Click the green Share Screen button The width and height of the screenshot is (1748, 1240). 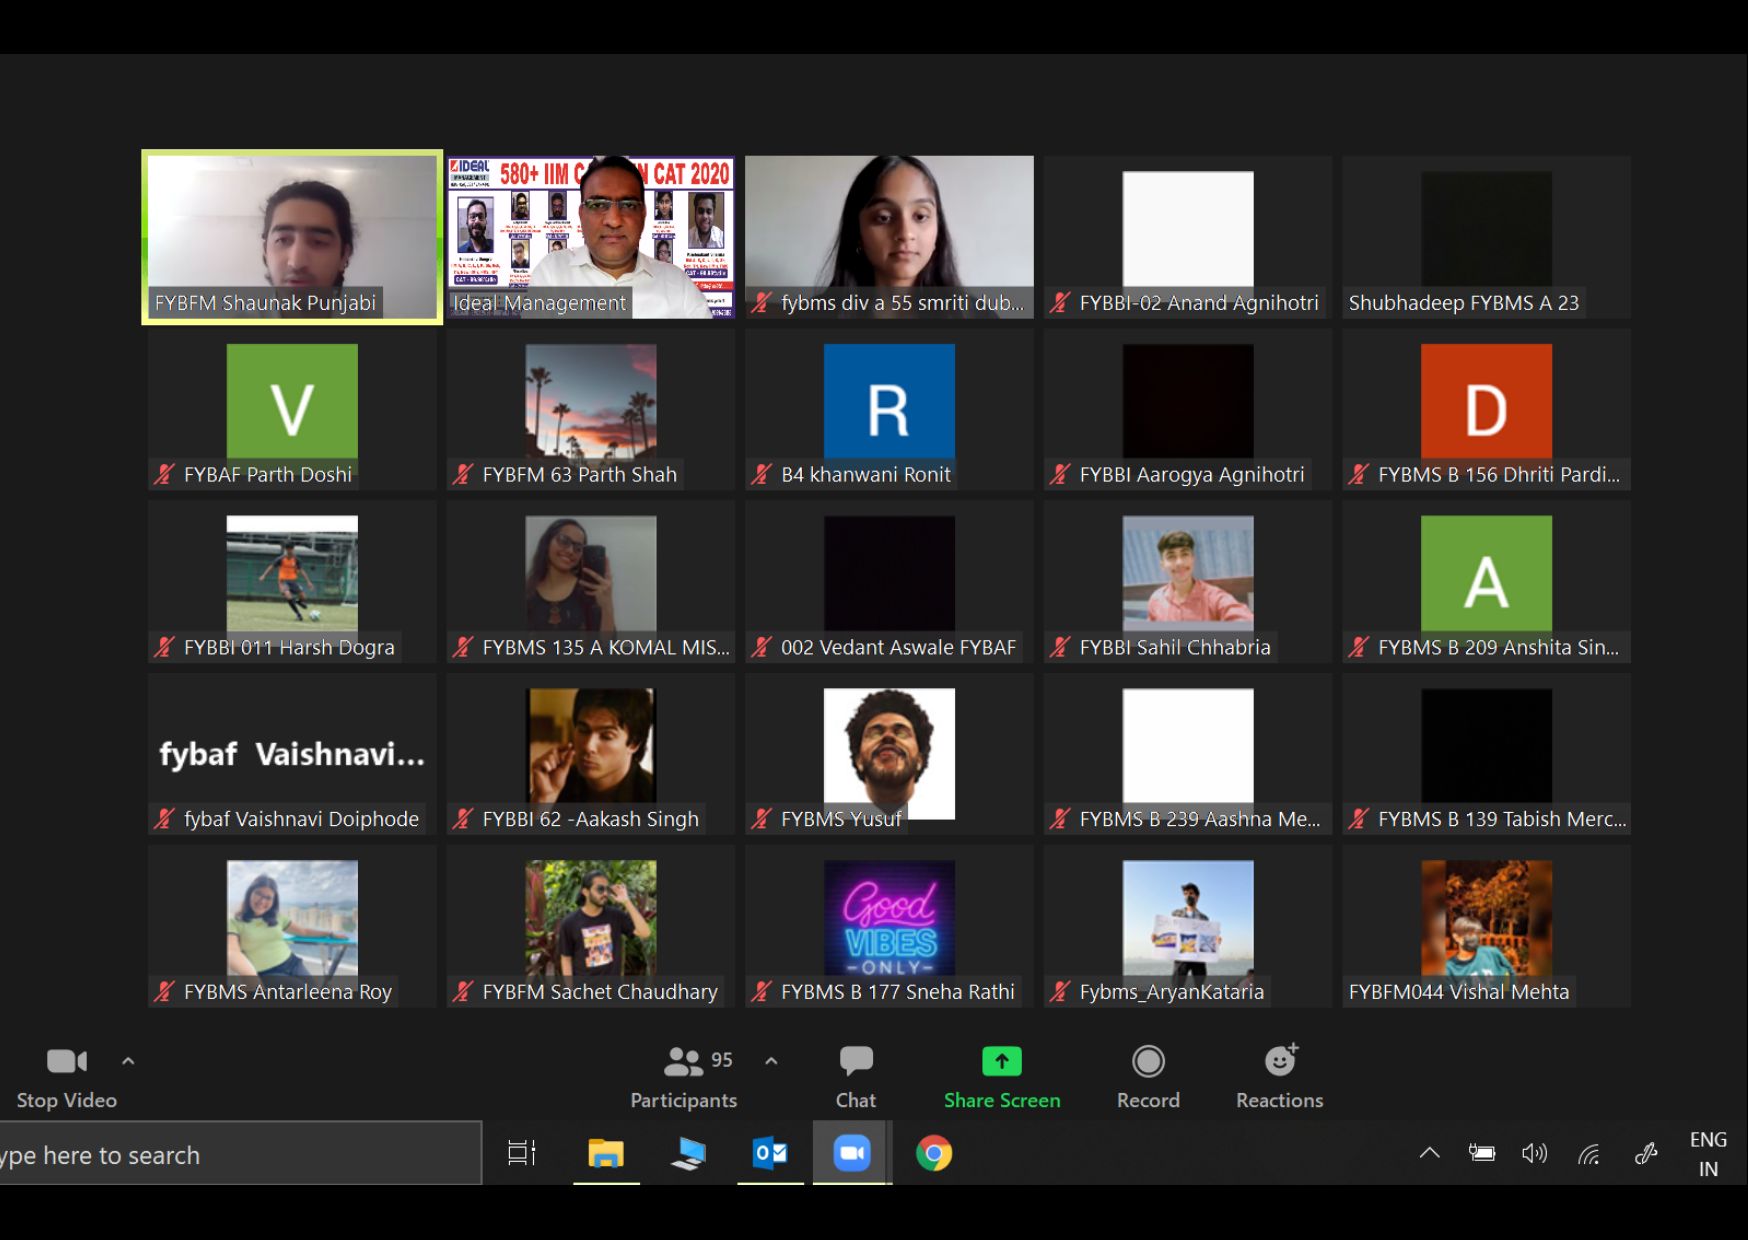pyautogui.click(x=1002, y=1077)
